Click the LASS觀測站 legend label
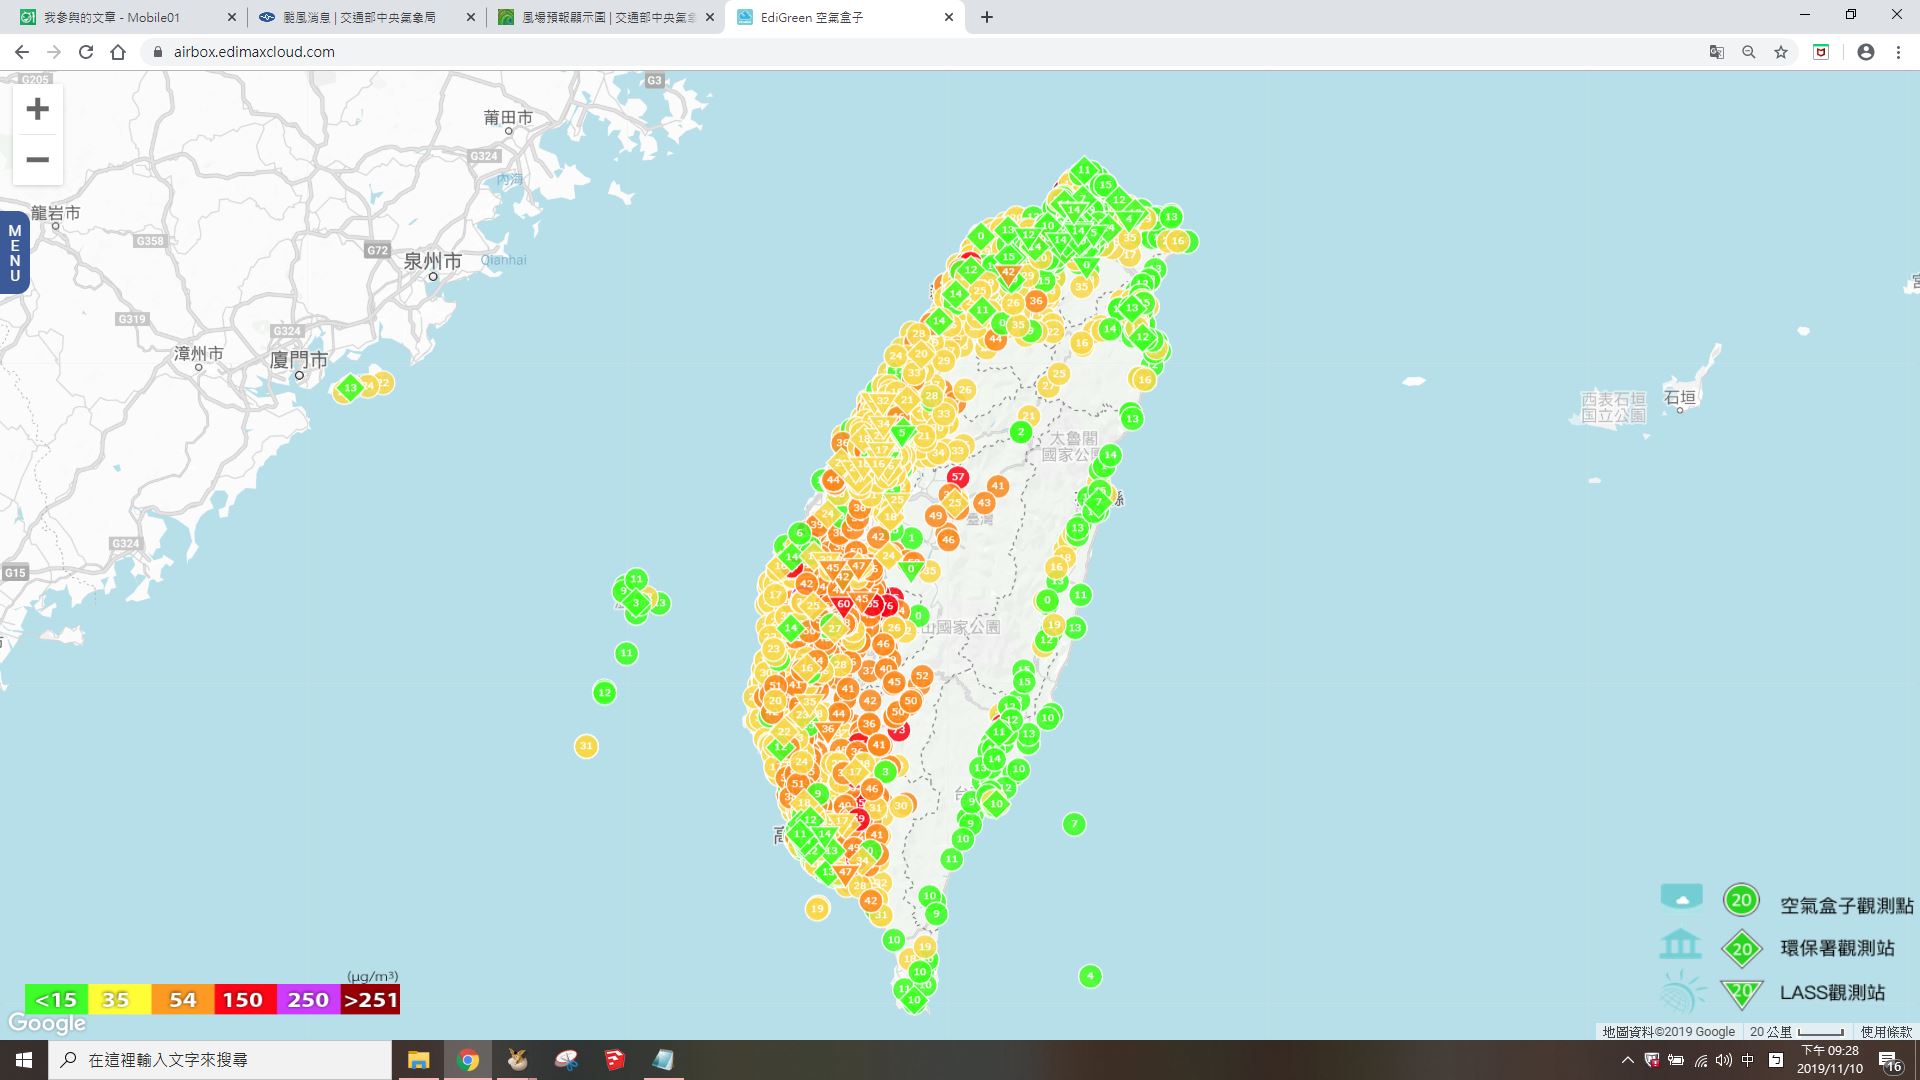The image size is (1920, 1080). coord(1832,993)
